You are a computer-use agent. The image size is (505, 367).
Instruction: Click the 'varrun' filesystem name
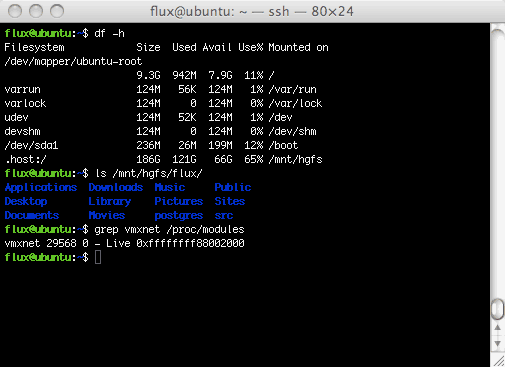(22, 90)
